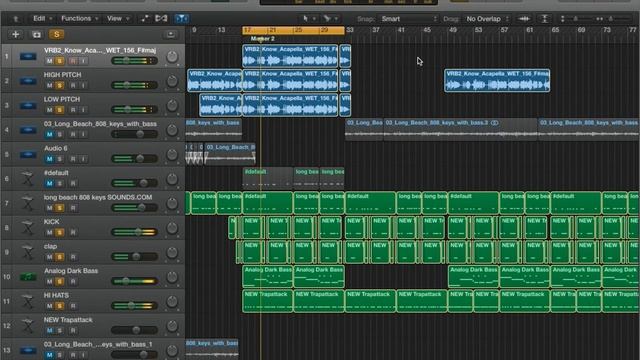Toggle the global Solo button in track header
Screen dimensions: 640x360
click(x=57, y=35)
